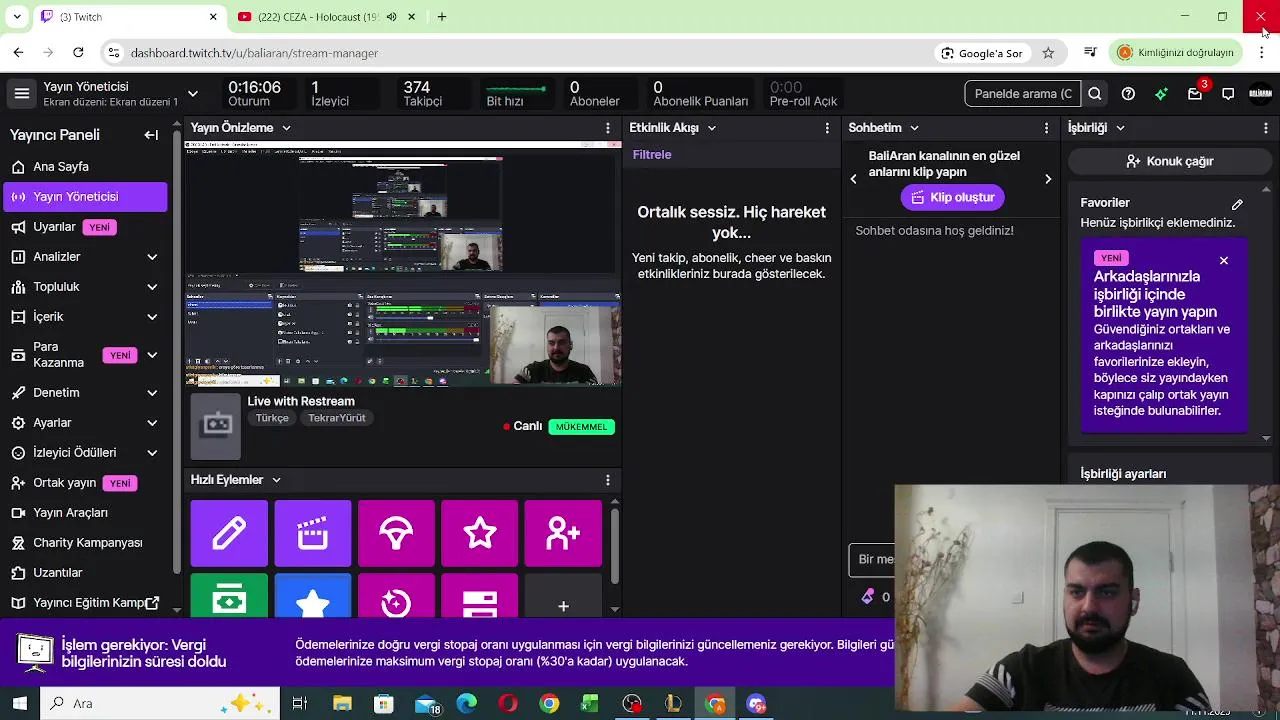Expand the Yayın Yöneticisi layout dropdown
The height and width of the screenshot is (720, 1280).
pos(193,94)
